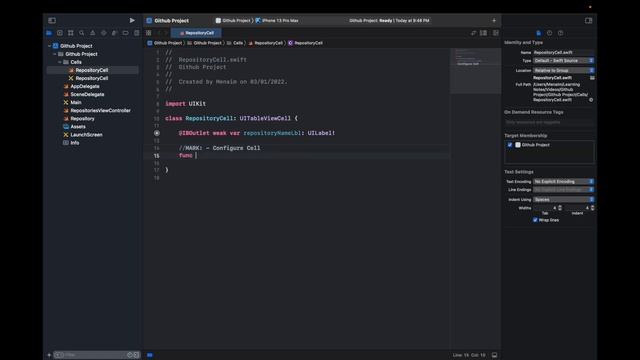Toggle source control filter in navigator
640x360 pixels.
pos(136,355)
